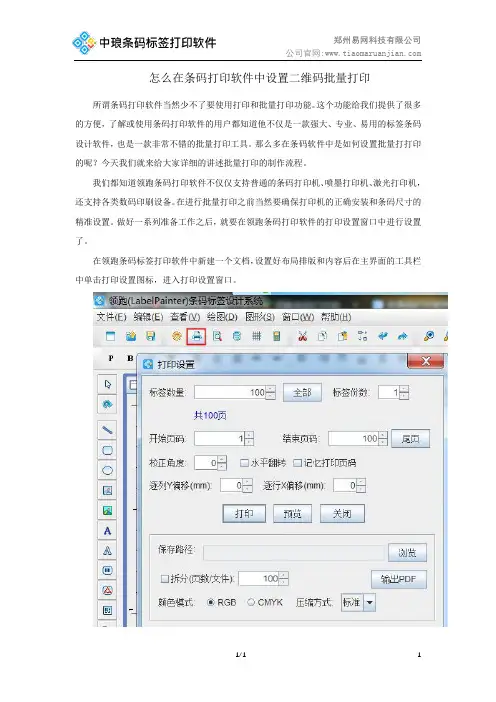Select the straight line drawing tool
Image resolution: width=496 pixels, height=702 pixels.
(x=107, y=430)
